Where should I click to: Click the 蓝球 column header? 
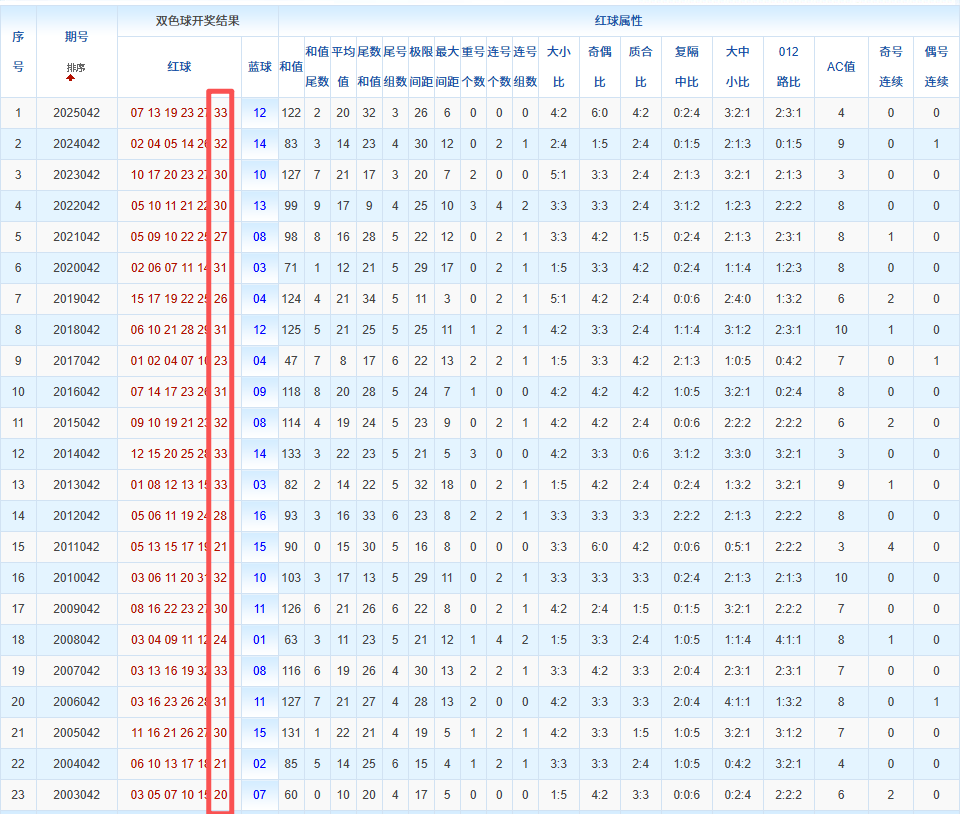[260, 66]
